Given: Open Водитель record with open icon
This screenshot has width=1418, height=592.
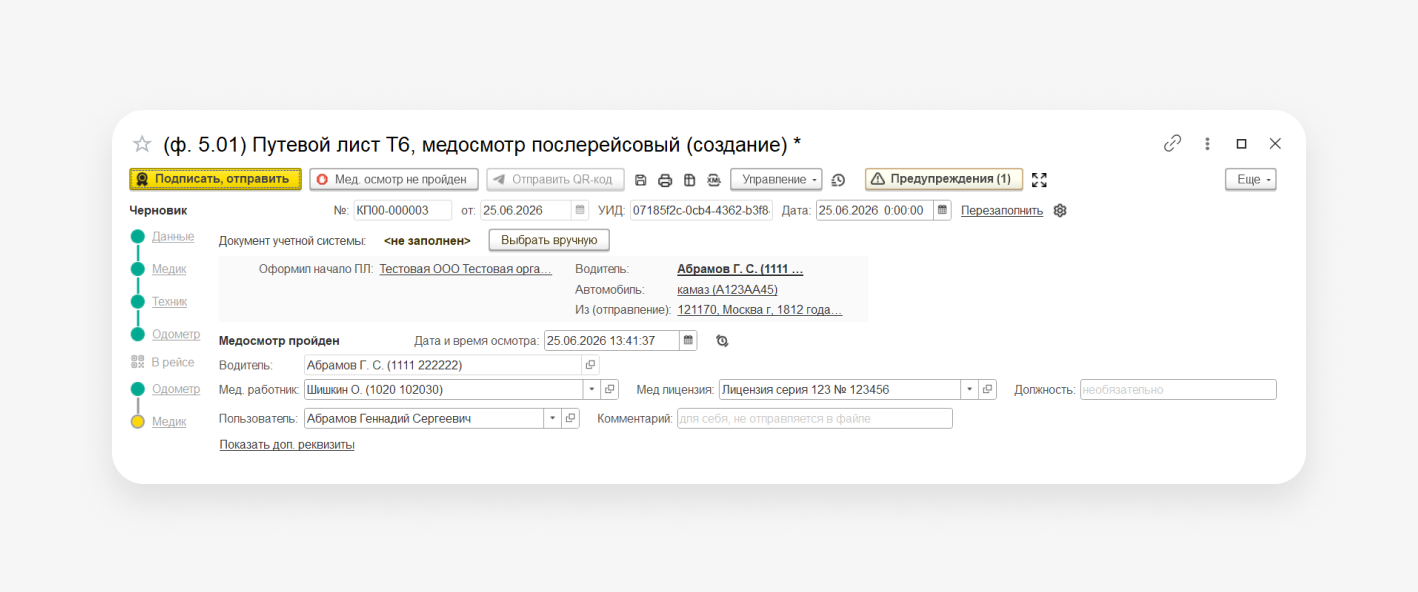Looking at the screenshot, I should (x=591, y=365).
